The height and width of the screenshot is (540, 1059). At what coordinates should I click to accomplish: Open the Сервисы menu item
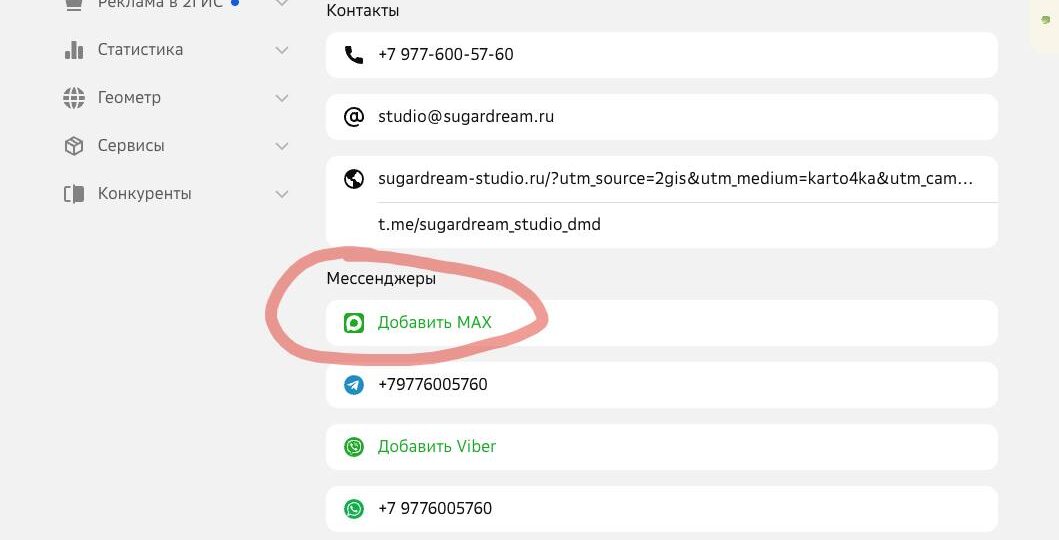click(x=131, y=146)
